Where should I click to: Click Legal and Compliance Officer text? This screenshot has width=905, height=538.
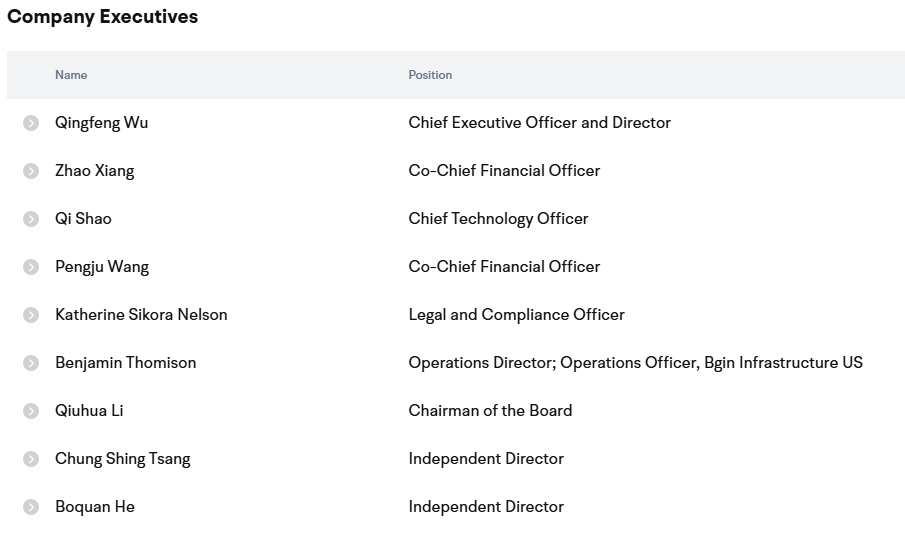[516, 315]
